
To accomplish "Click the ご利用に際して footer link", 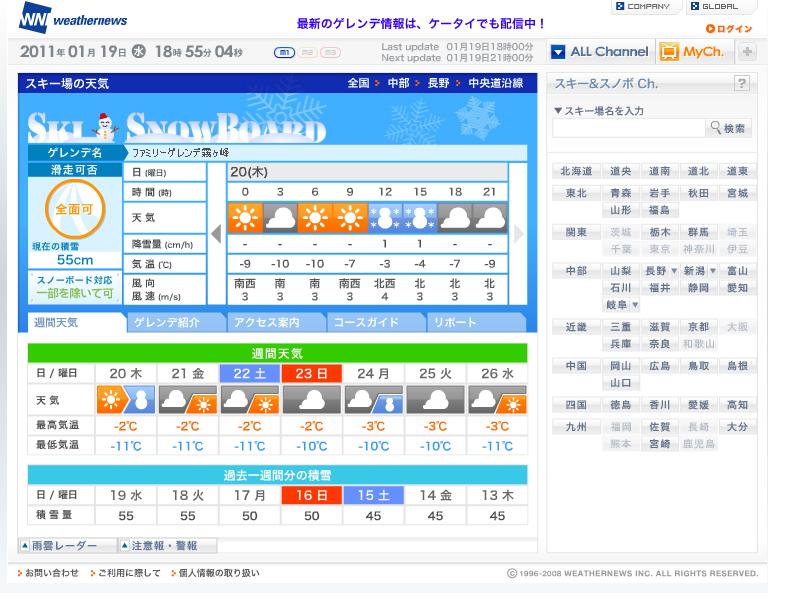I will [x=129, y=573].
